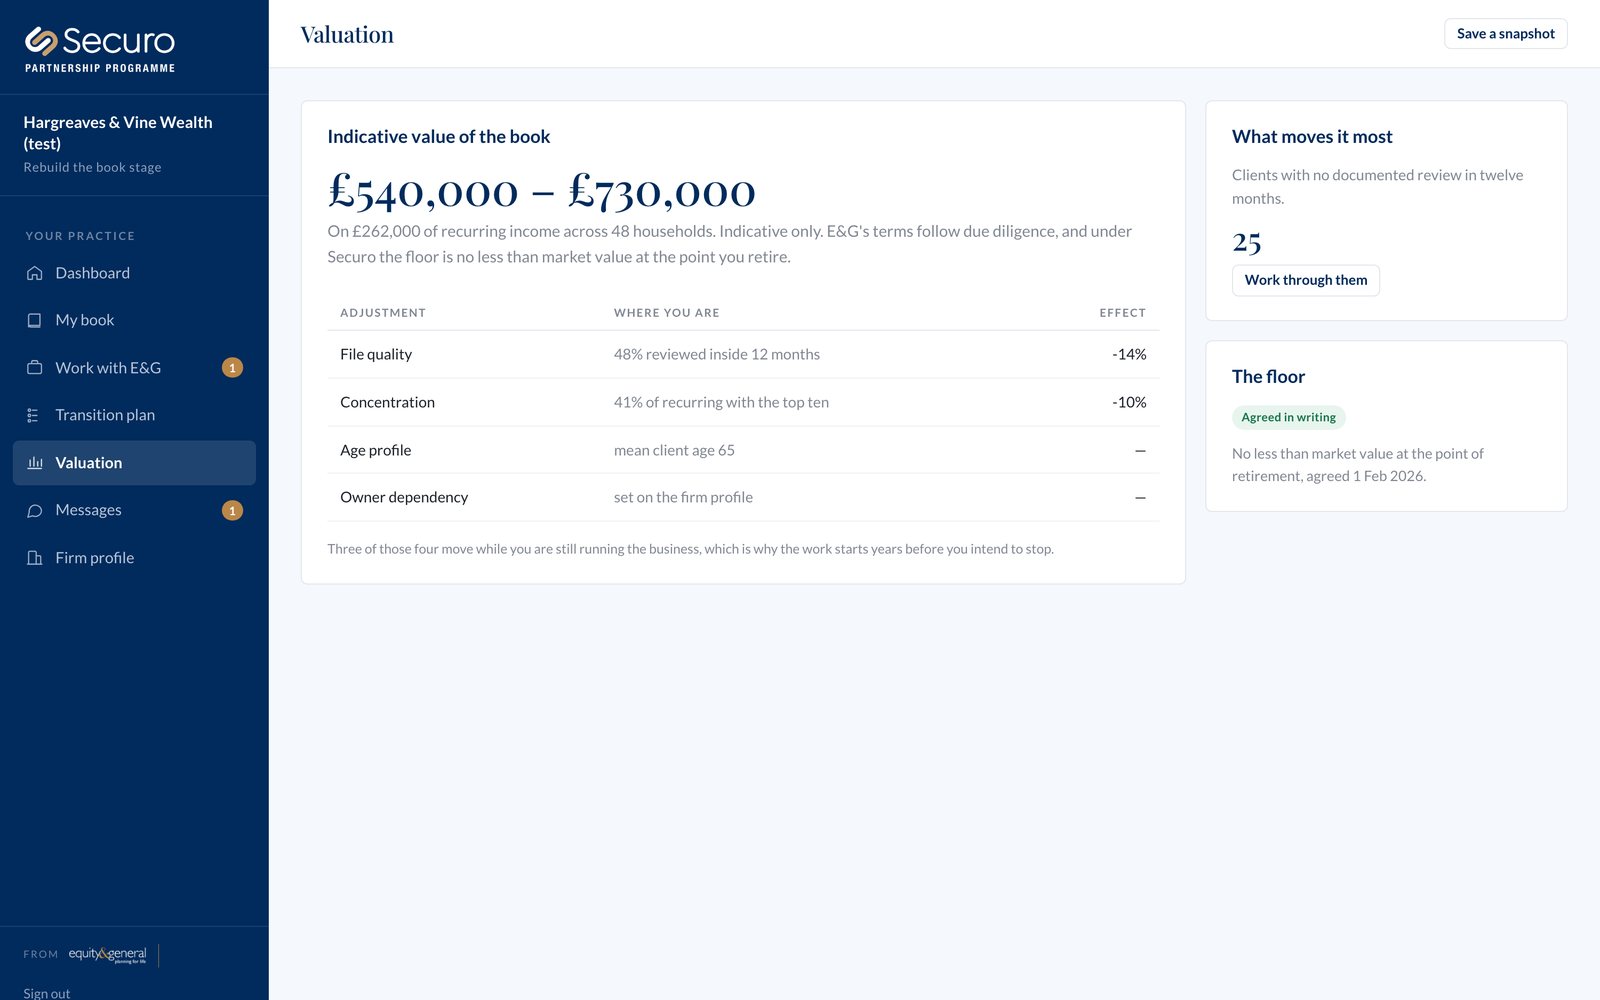
Task: Click the number 25 unreviewed clients count
Action: pyautogui.click(x=1246, y=242)
